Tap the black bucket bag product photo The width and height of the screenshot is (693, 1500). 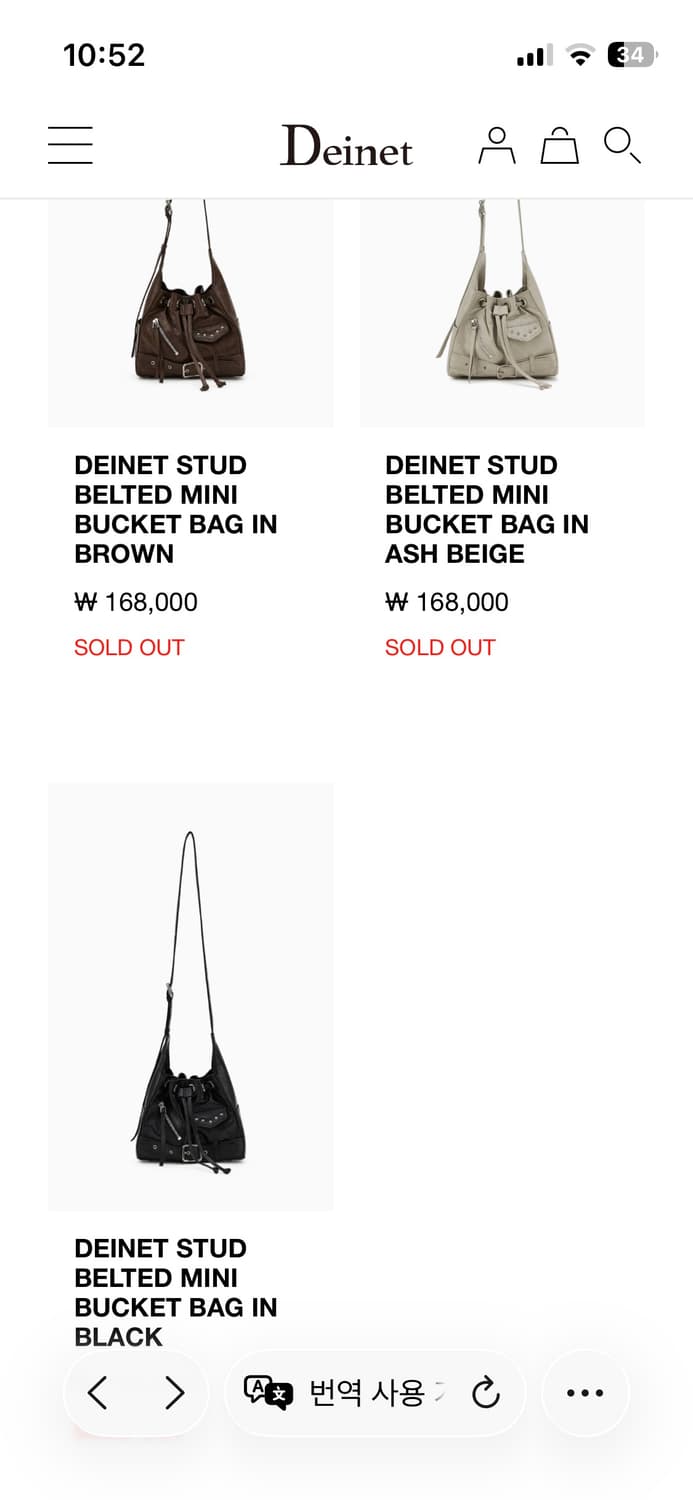click(x=191, y=995)
